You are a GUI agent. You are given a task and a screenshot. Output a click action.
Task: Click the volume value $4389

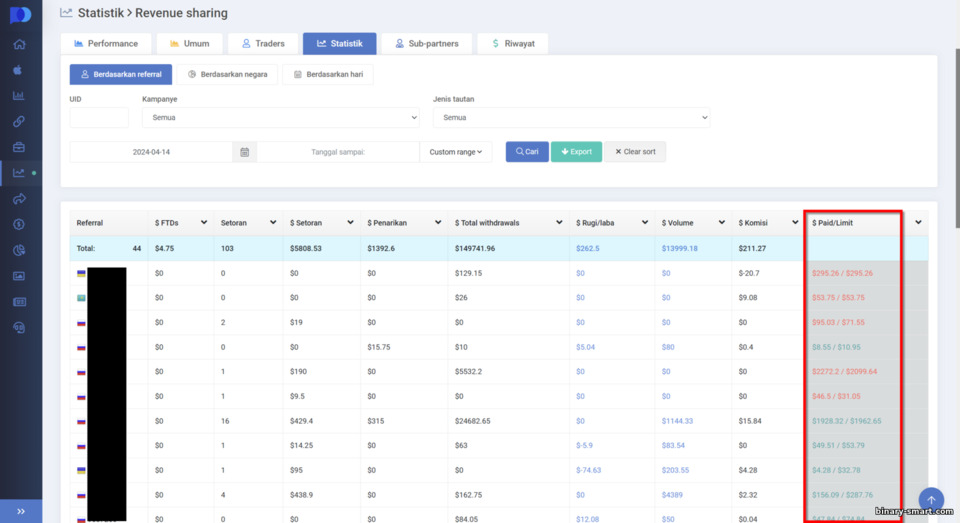point(672,495)
